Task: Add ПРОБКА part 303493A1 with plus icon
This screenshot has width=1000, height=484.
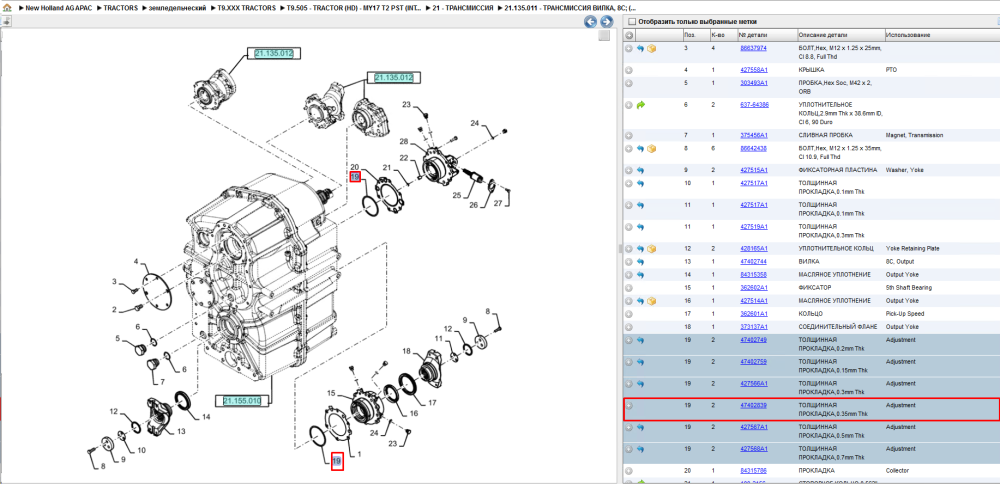Action: (629, 83)
